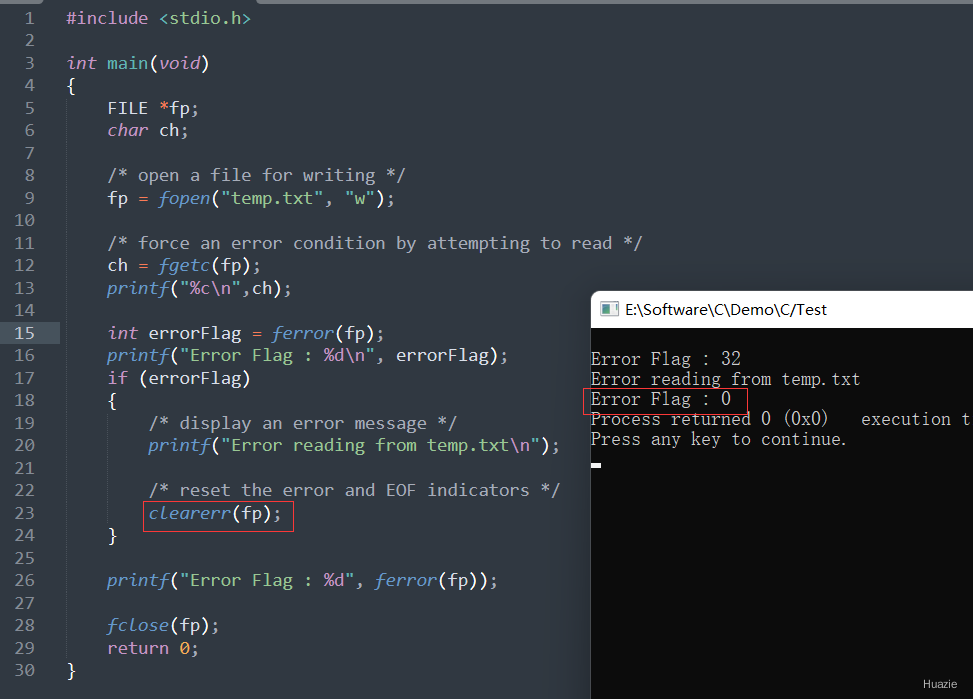Image resolution: width=973 pixels, height=699 pixels.
Task: Click line number 1 in the gutter
Action: 29,19
